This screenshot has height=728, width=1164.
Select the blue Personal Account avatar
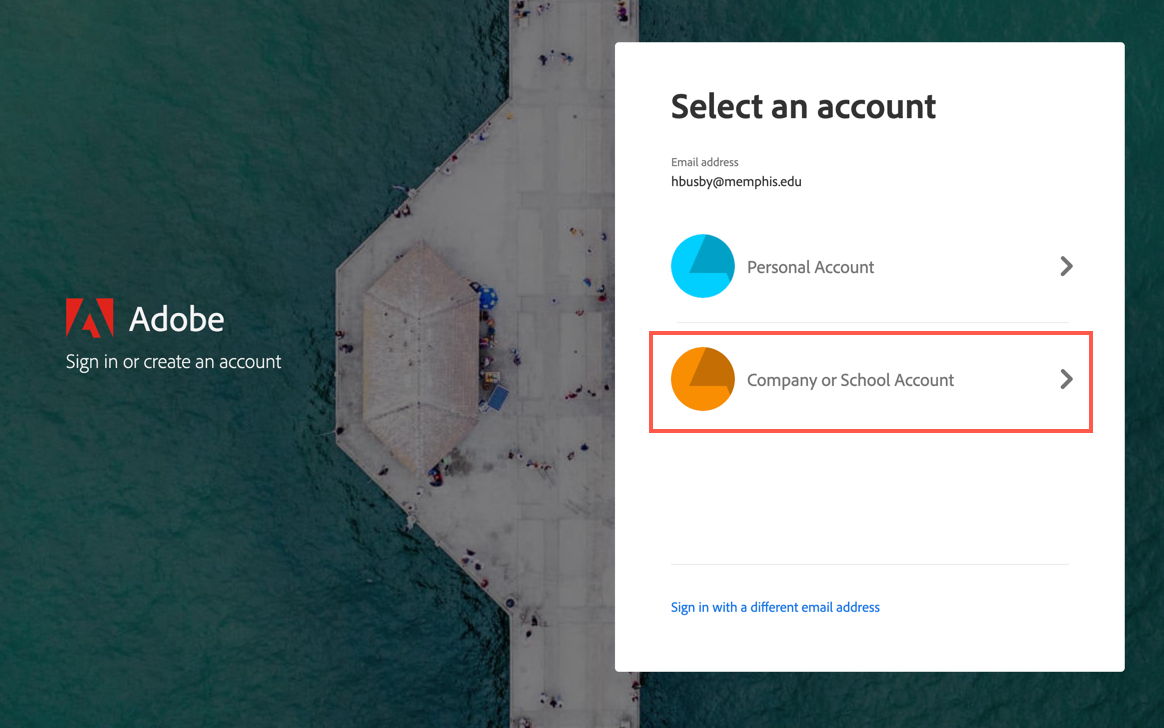coord(702,267)
